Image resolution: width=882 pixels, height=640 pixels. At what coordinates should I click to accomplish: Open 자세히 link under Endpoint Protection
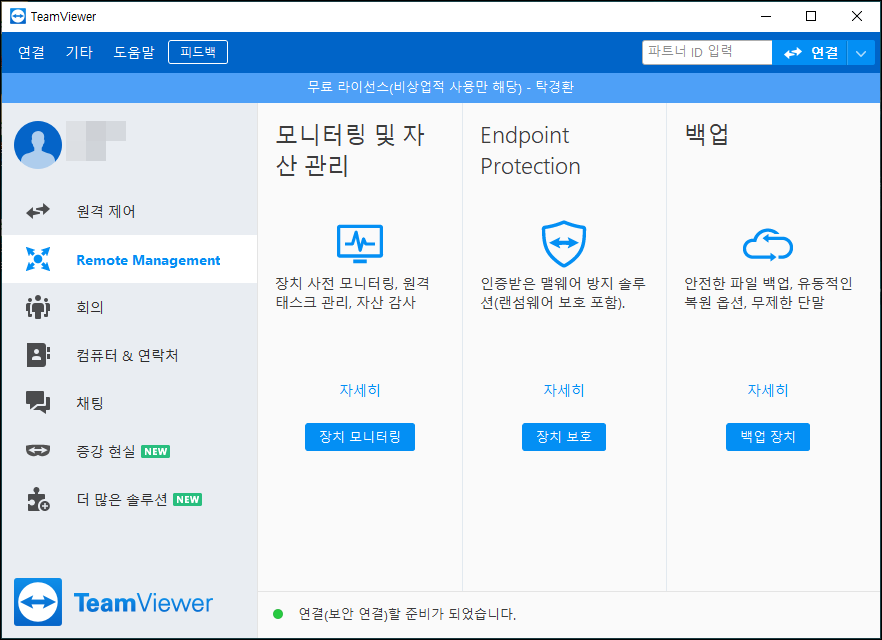click(564, 390)
